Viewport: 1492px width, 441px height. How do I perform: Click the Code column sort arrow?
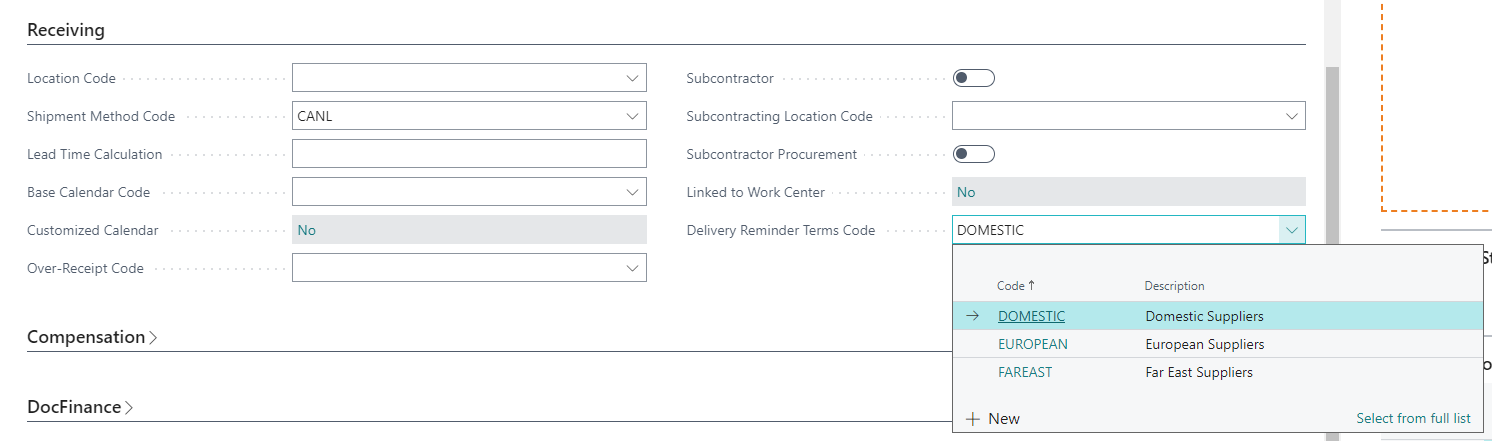tap(1031, 286)
